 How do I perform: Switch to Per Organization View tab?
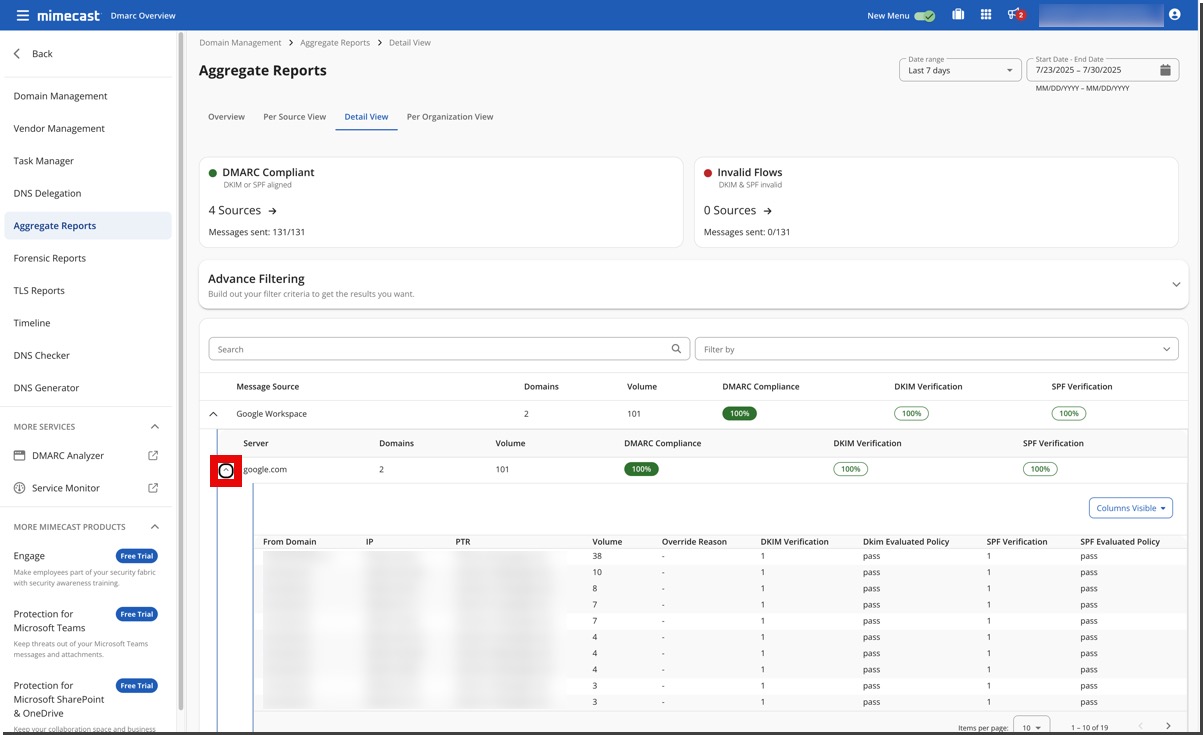click(450, 117)
